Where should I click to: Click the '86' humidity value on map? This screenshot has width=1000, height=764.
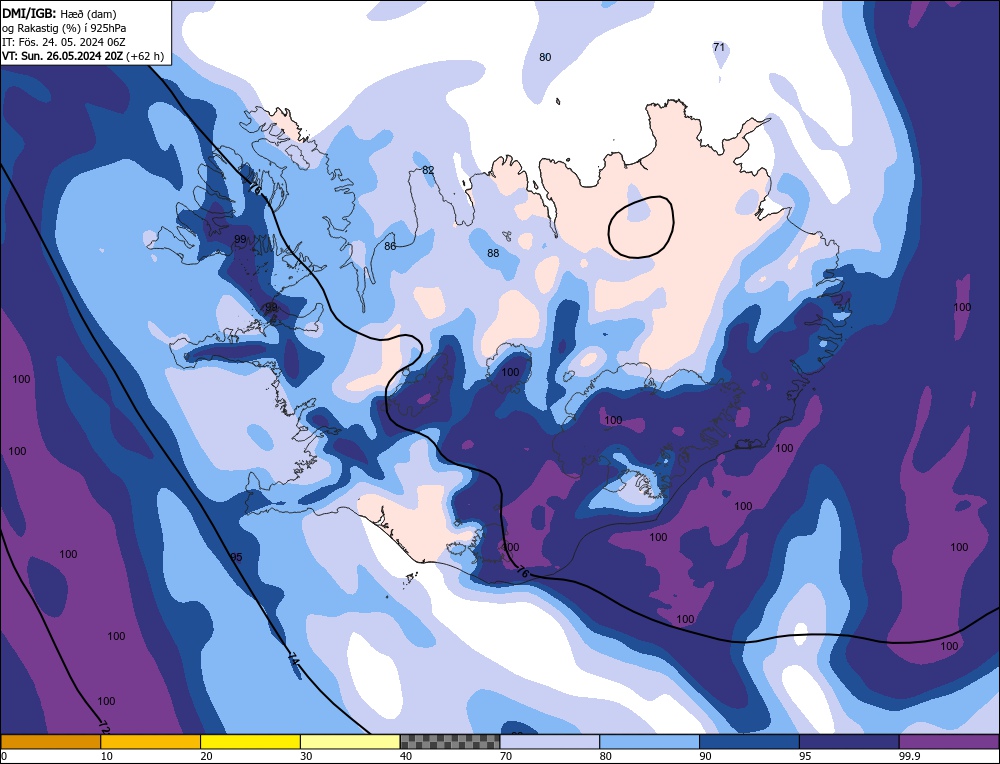(390, 246)
